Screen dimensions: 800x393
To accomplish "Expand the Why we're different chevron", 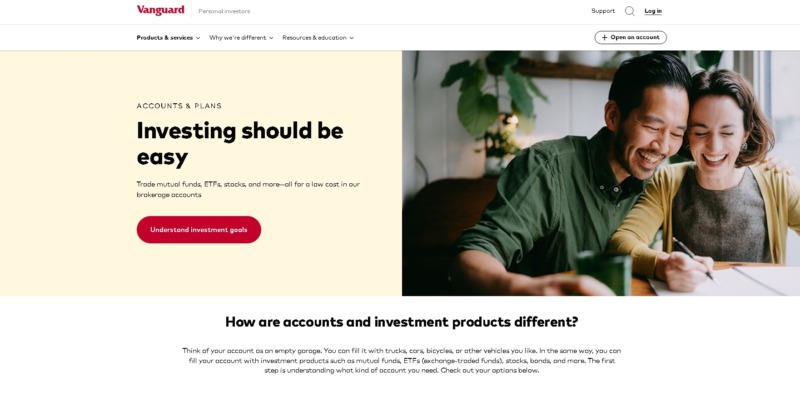I will pos(271,38).
